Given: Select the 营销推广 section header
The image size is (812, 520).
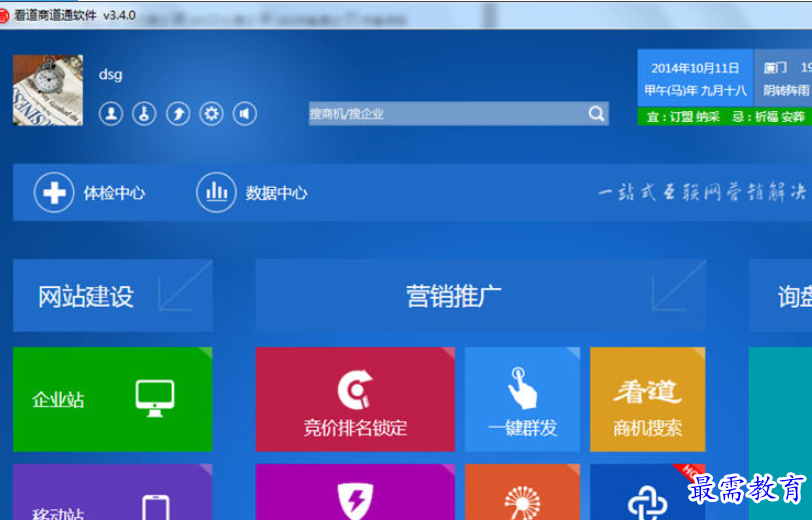Looking at the screenshot, I should click(480, 295).
